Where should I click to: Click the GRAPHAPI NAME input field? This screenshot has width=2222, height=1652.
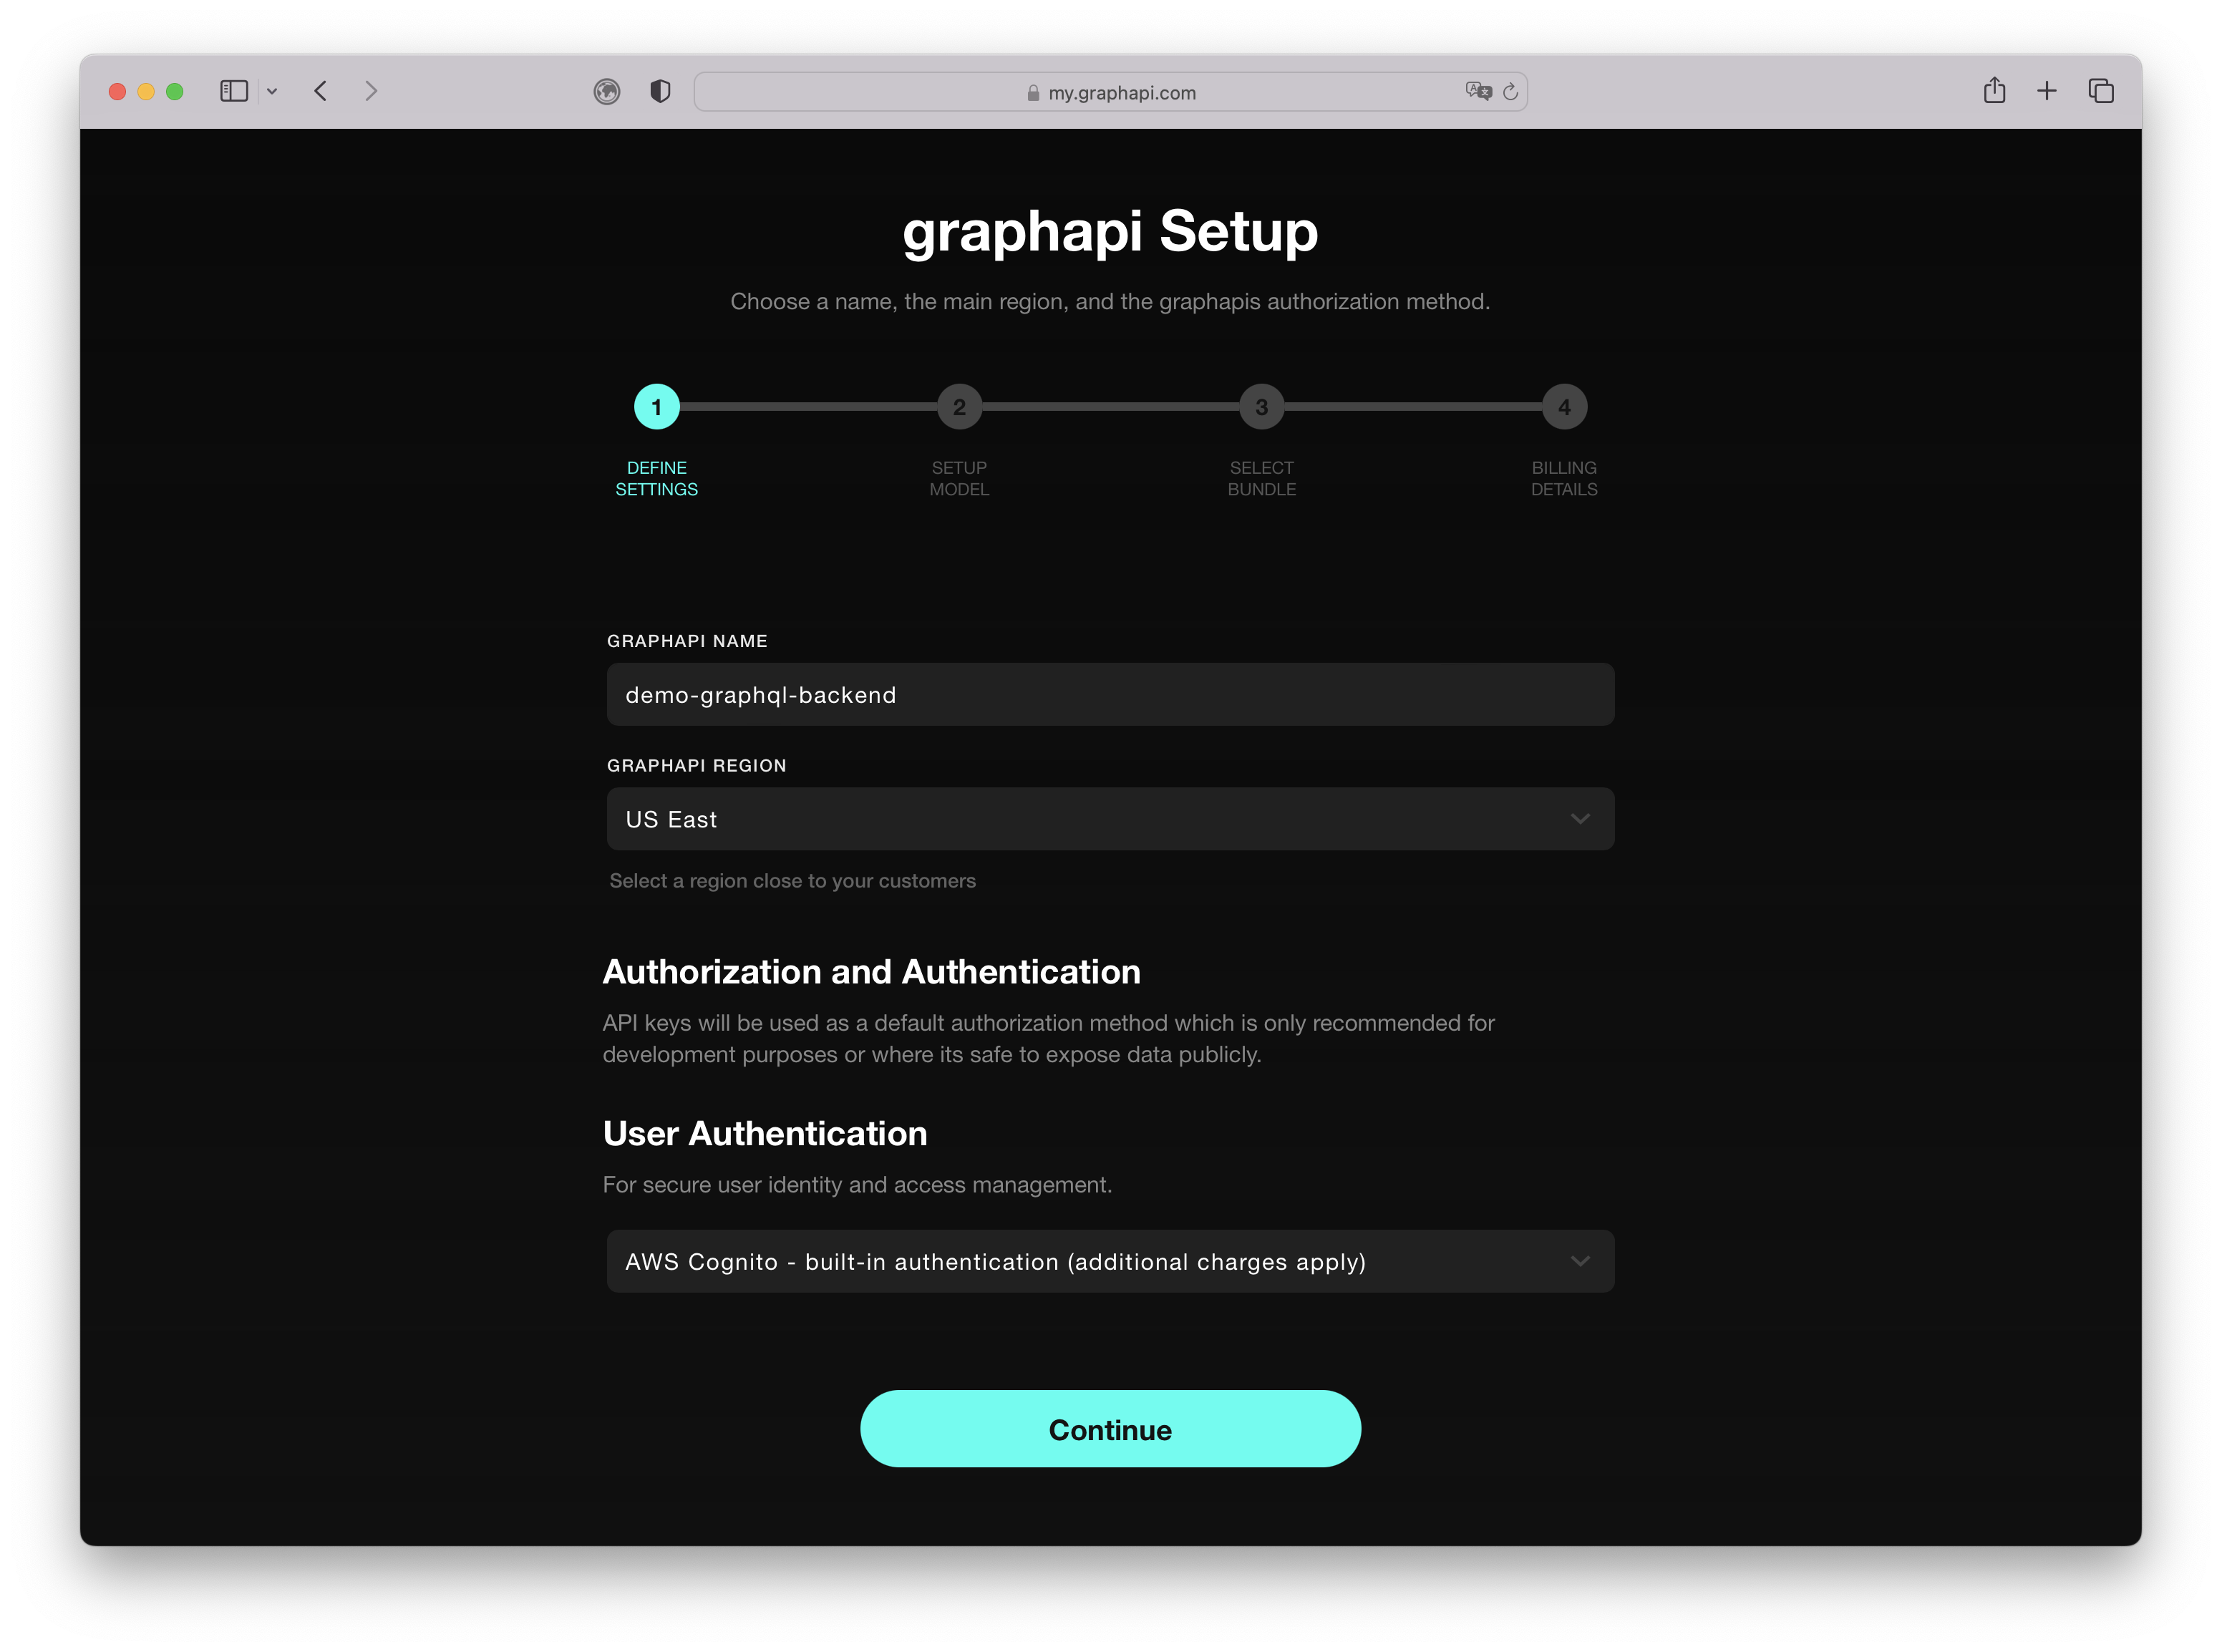[1110, 694]
